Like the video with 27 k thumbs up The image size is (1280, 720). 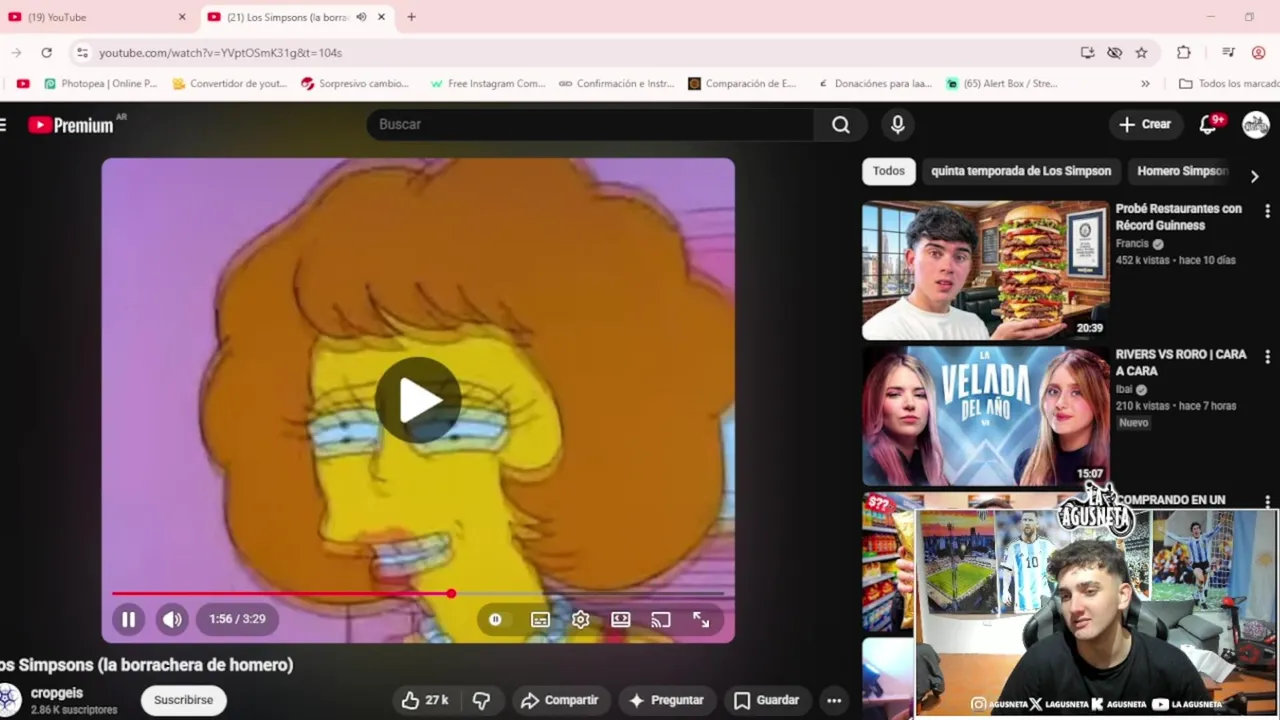(424, 700)
